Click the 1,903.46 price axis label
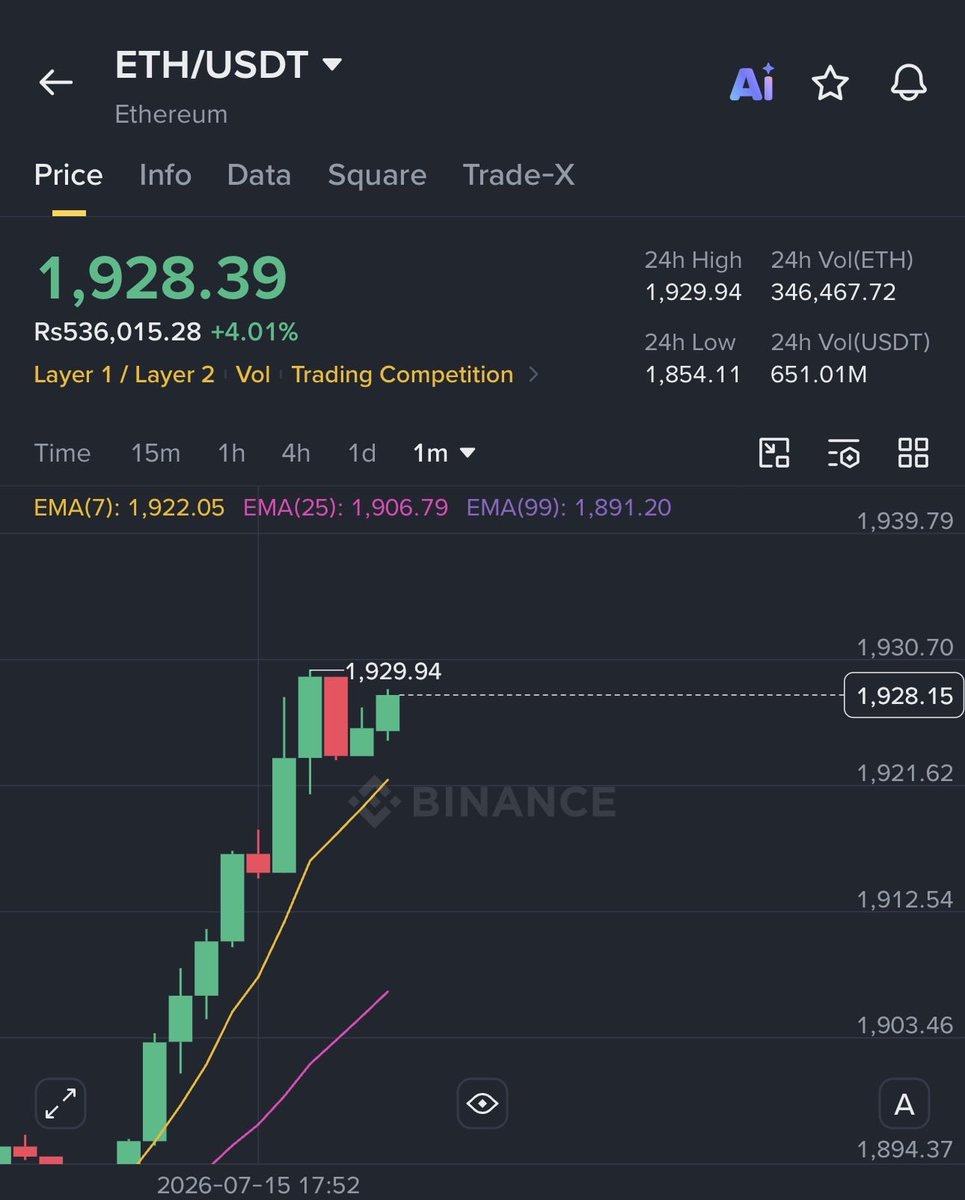 point(905,1025)
